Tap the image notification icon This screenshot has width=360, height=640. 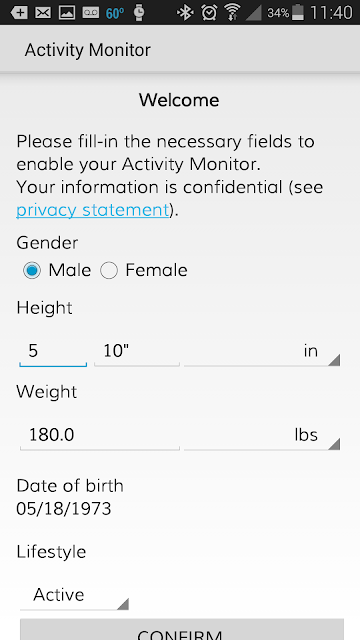67,13
